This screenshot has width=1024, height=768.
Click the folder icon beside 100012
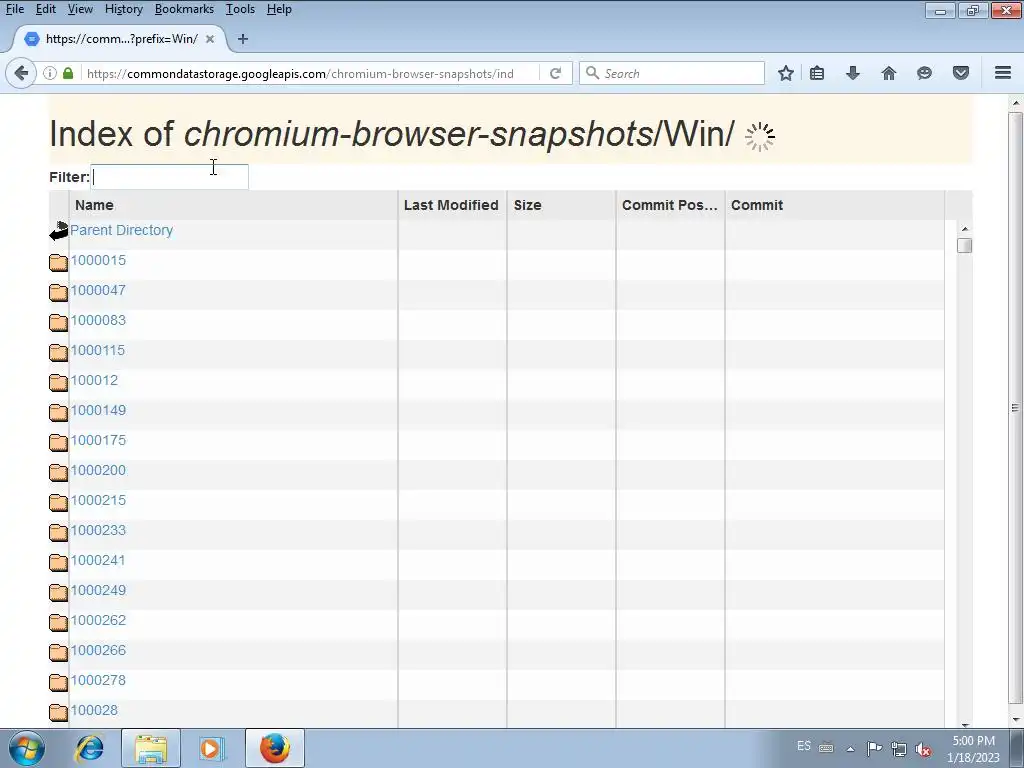click(59, 383)
